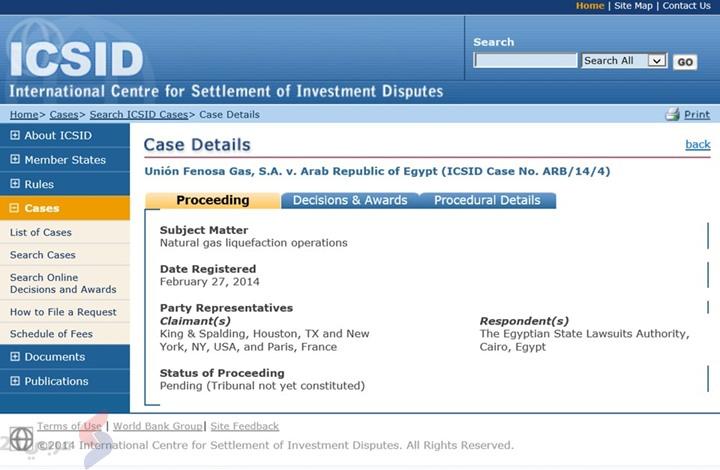This screenshot has height=470, width=720.
Task: Expand the Member States section
Action: pos(15,160)
